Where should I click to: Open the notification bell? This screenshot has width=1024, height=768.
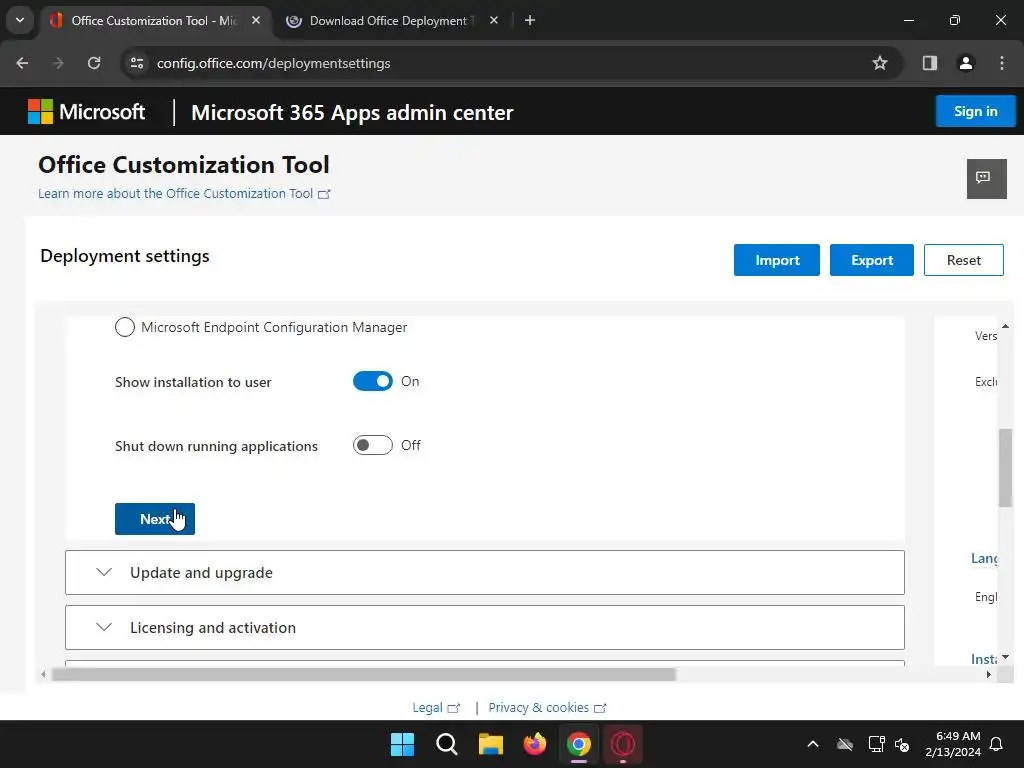pyautogui.click(x=997, y=744)
